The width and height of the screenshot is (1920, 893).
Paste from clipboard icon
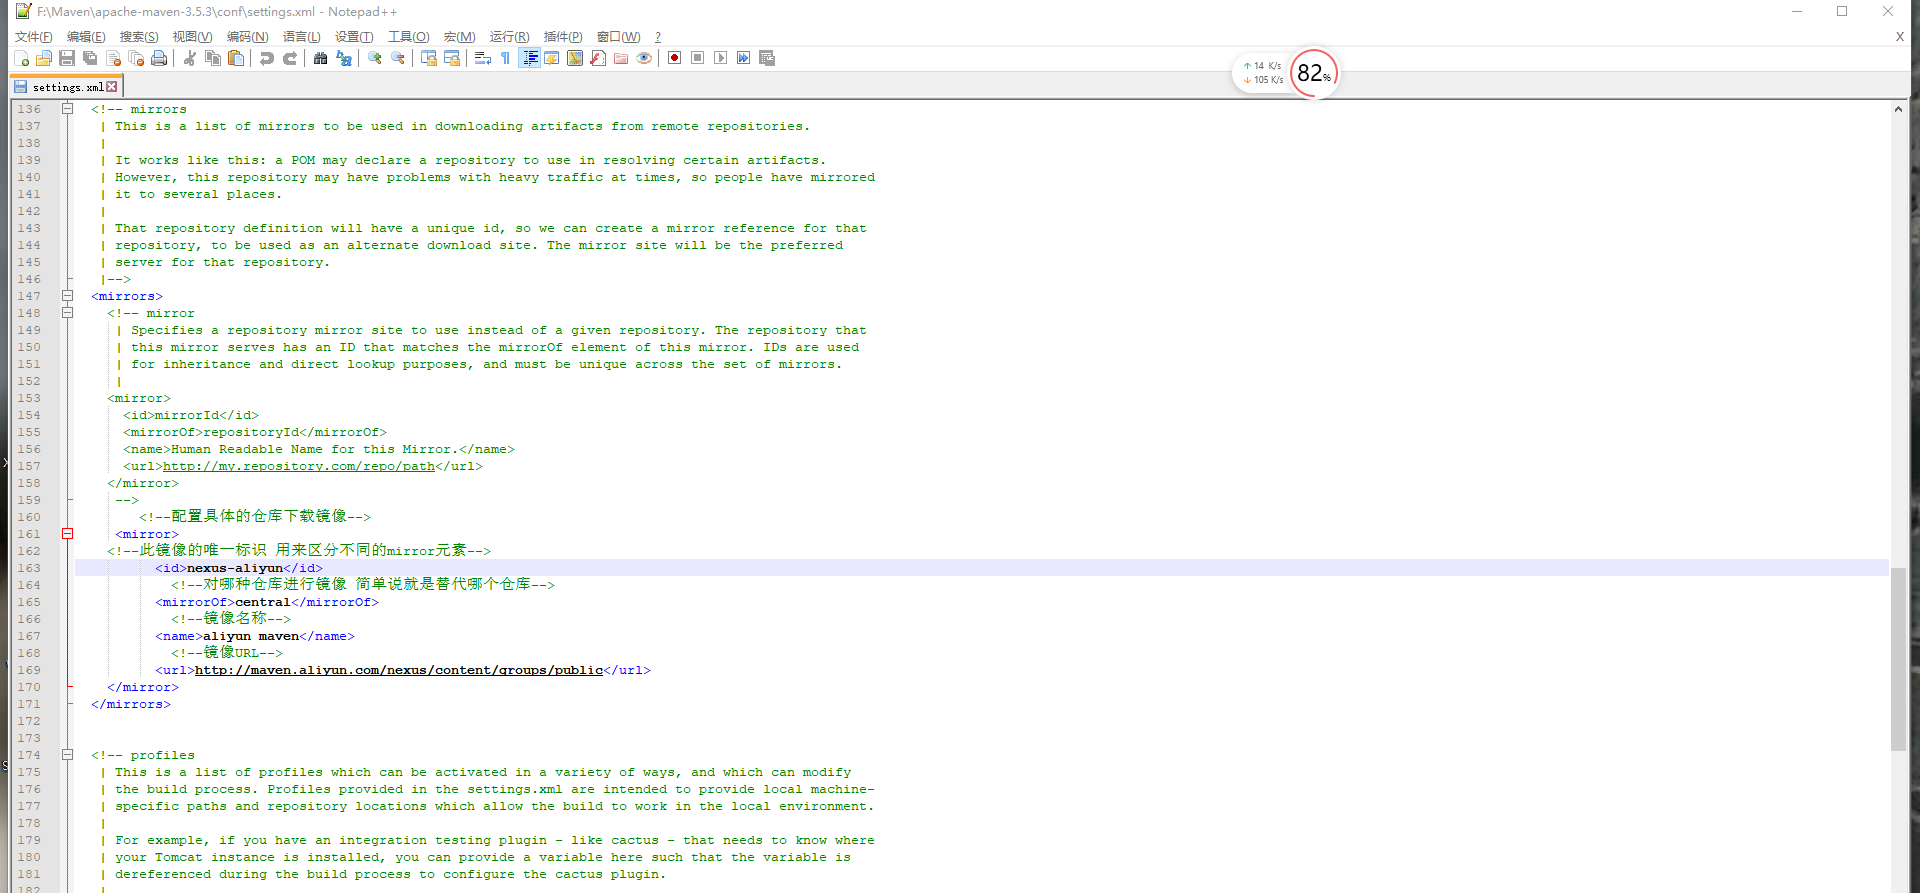236,58
